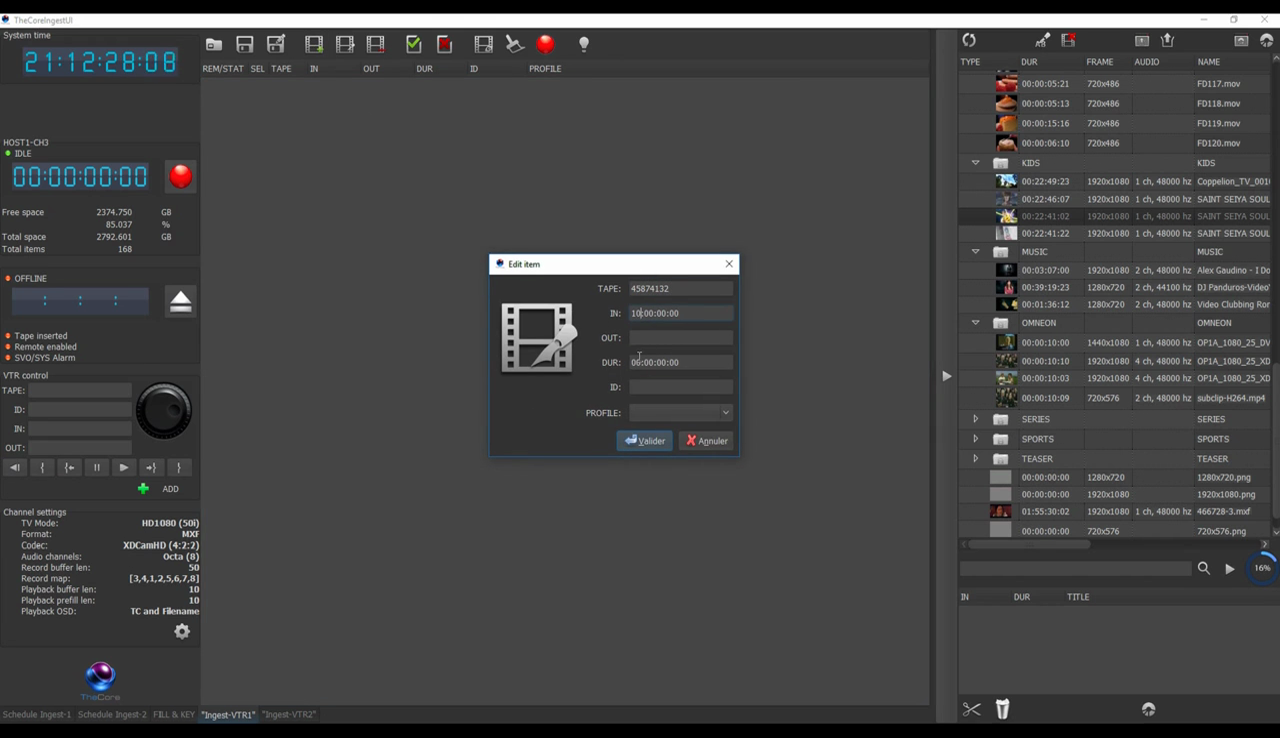The height and width of the screenshot is (738, 1280).
Task: Collapse the KIDS folder
Action: pos(975,163)
